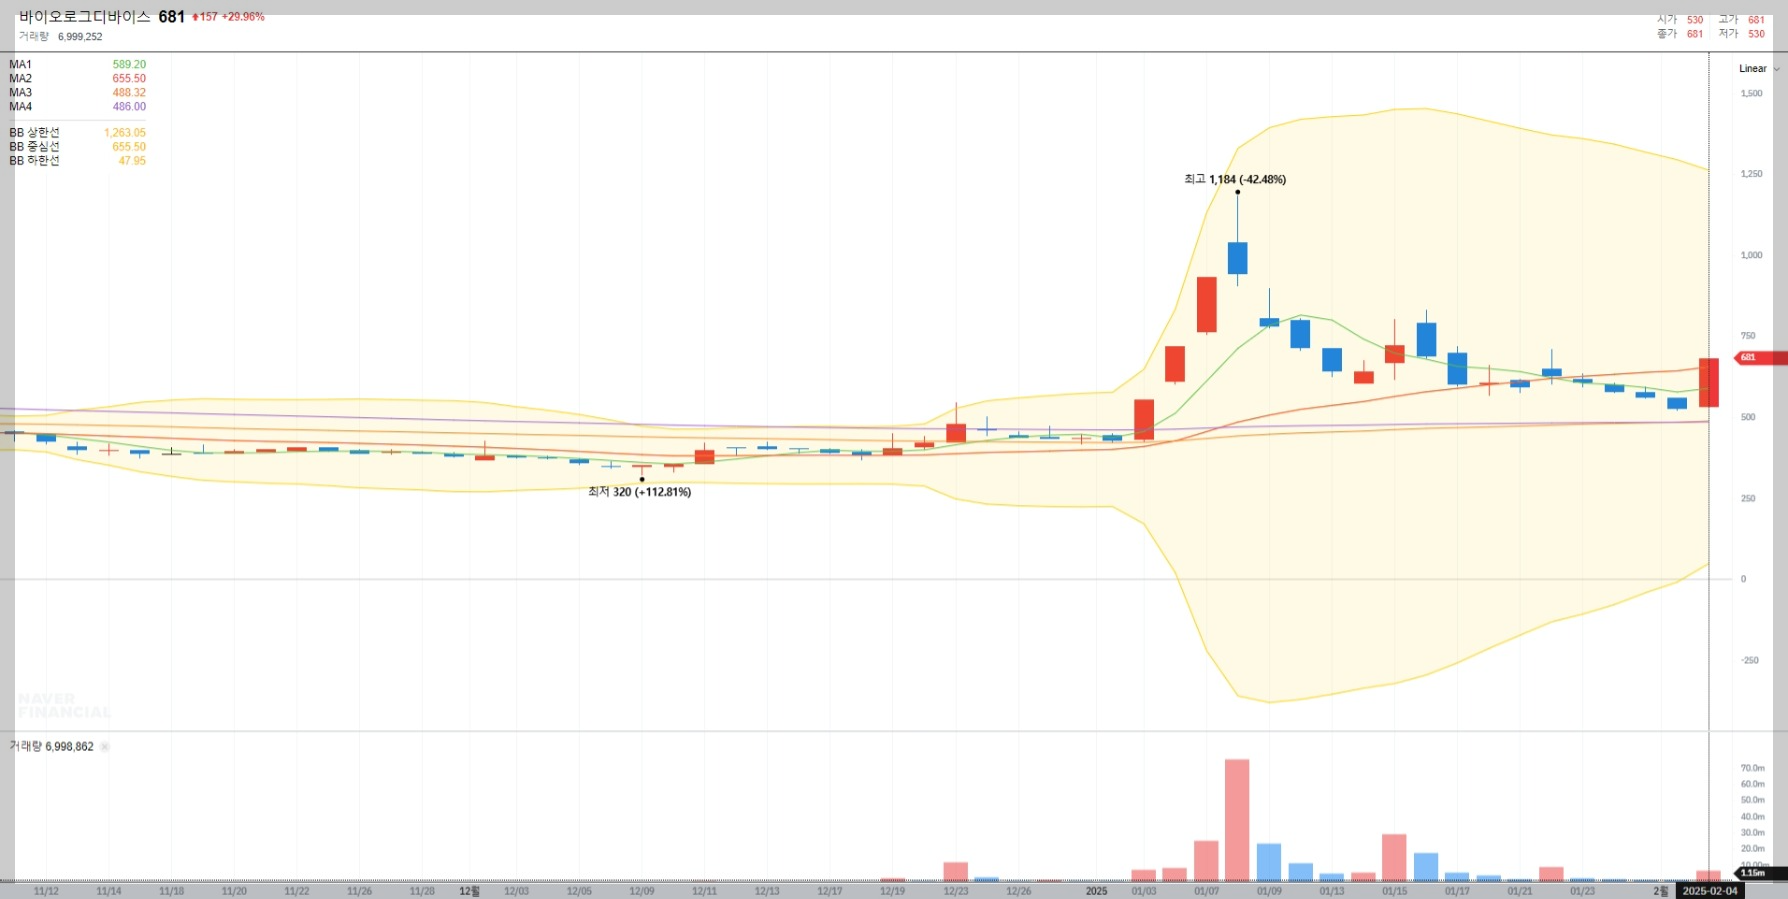Viewport: 1788px width, 899px height.
Task: Click the 01/15 date on time axis
Action: tap(1394, 891)
